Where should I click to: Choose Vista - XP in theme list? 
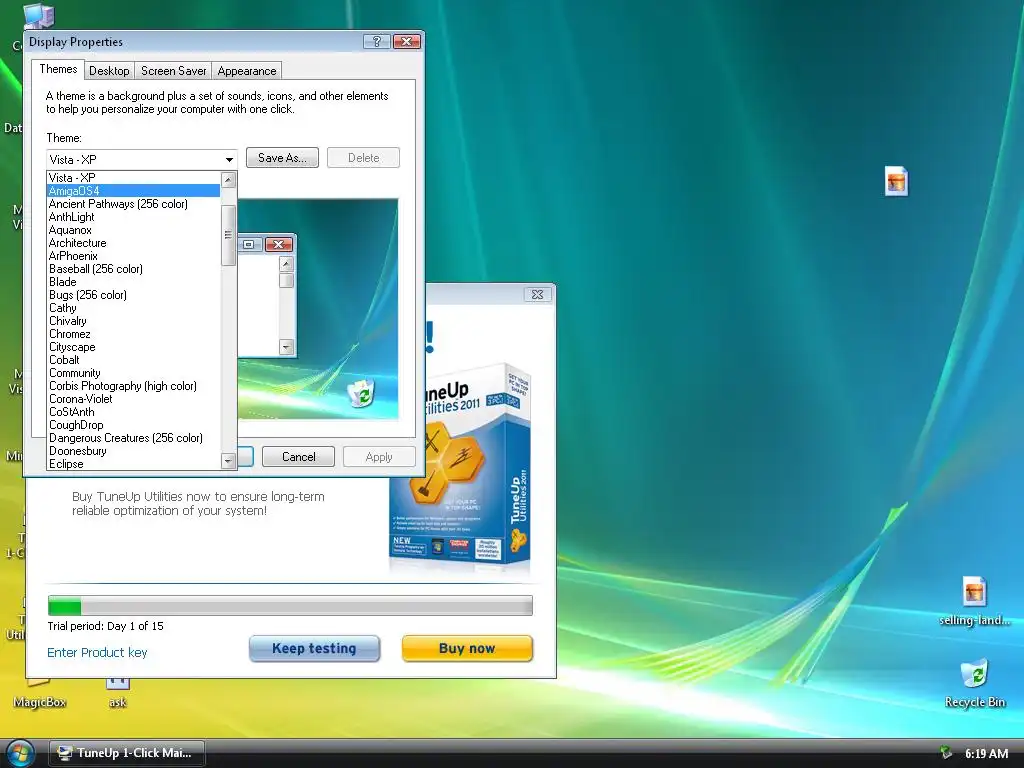(134, 178)
